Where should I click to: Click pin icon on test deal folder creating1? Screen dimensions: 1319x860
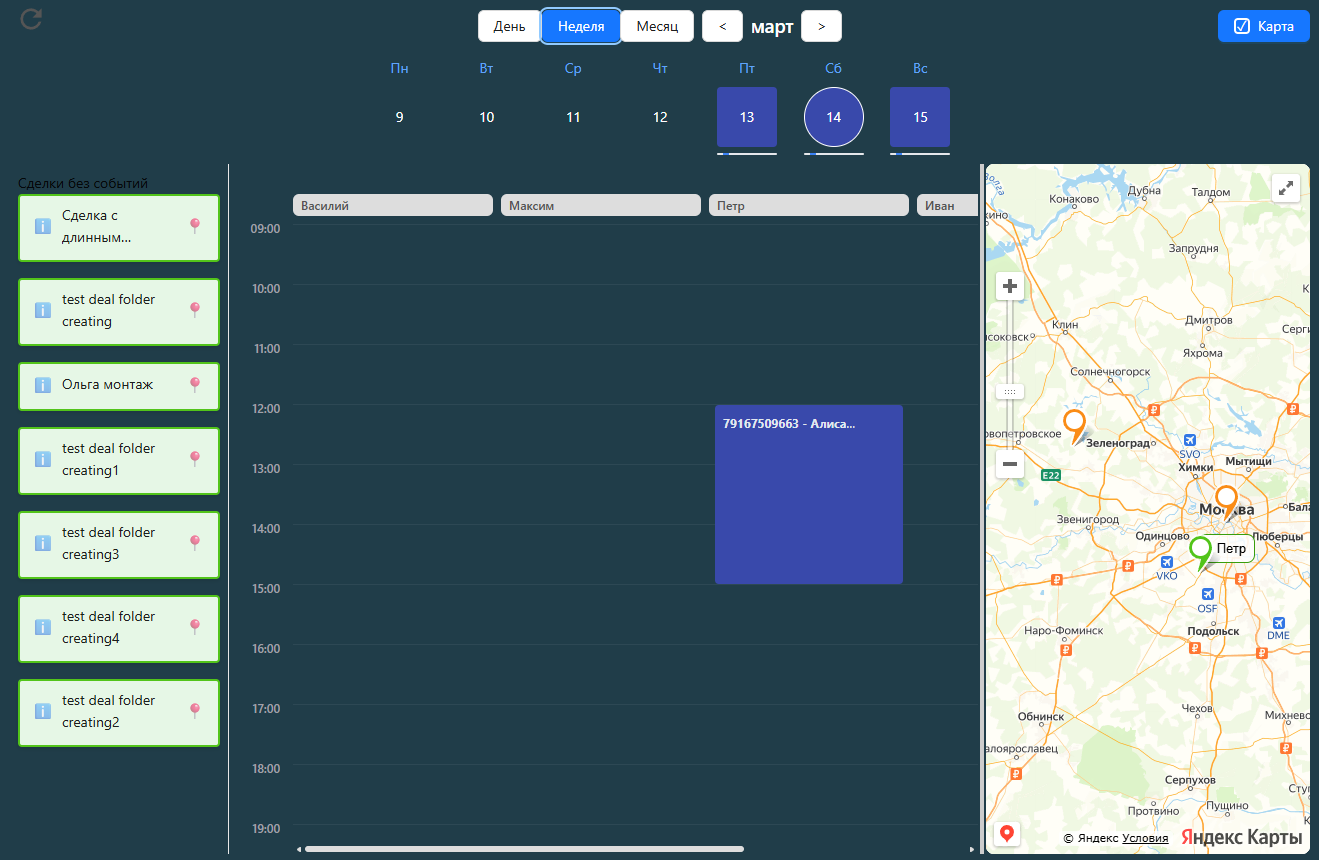click(195, 458)
